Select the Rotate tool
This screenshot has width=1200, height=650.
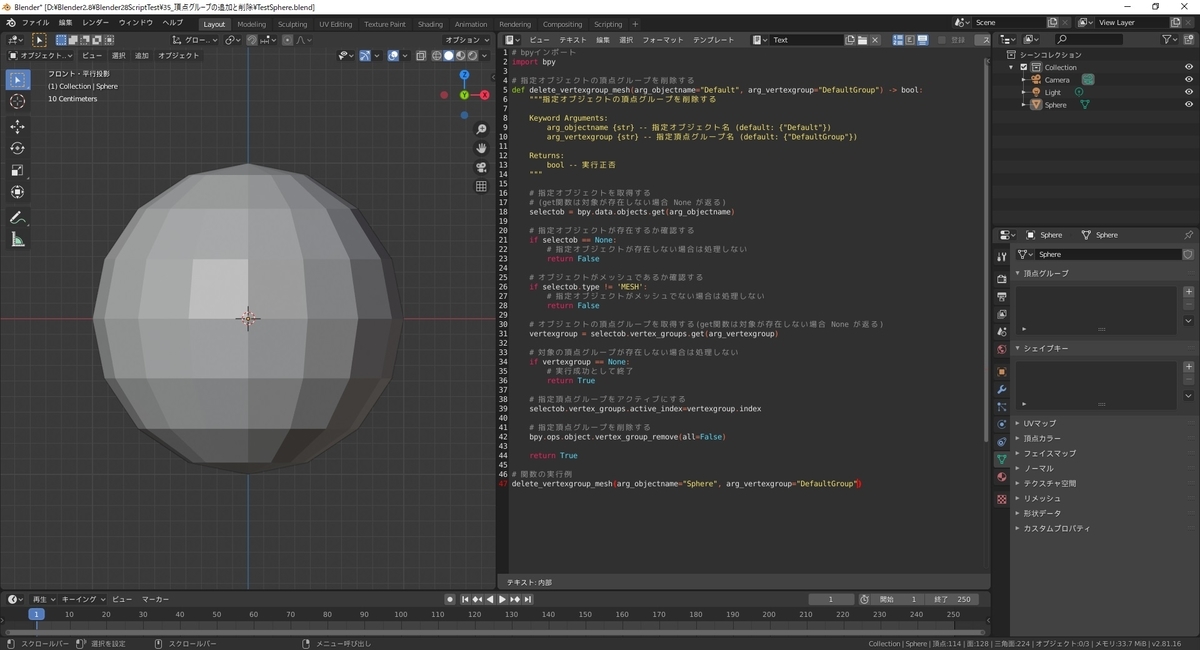(17, 149)
